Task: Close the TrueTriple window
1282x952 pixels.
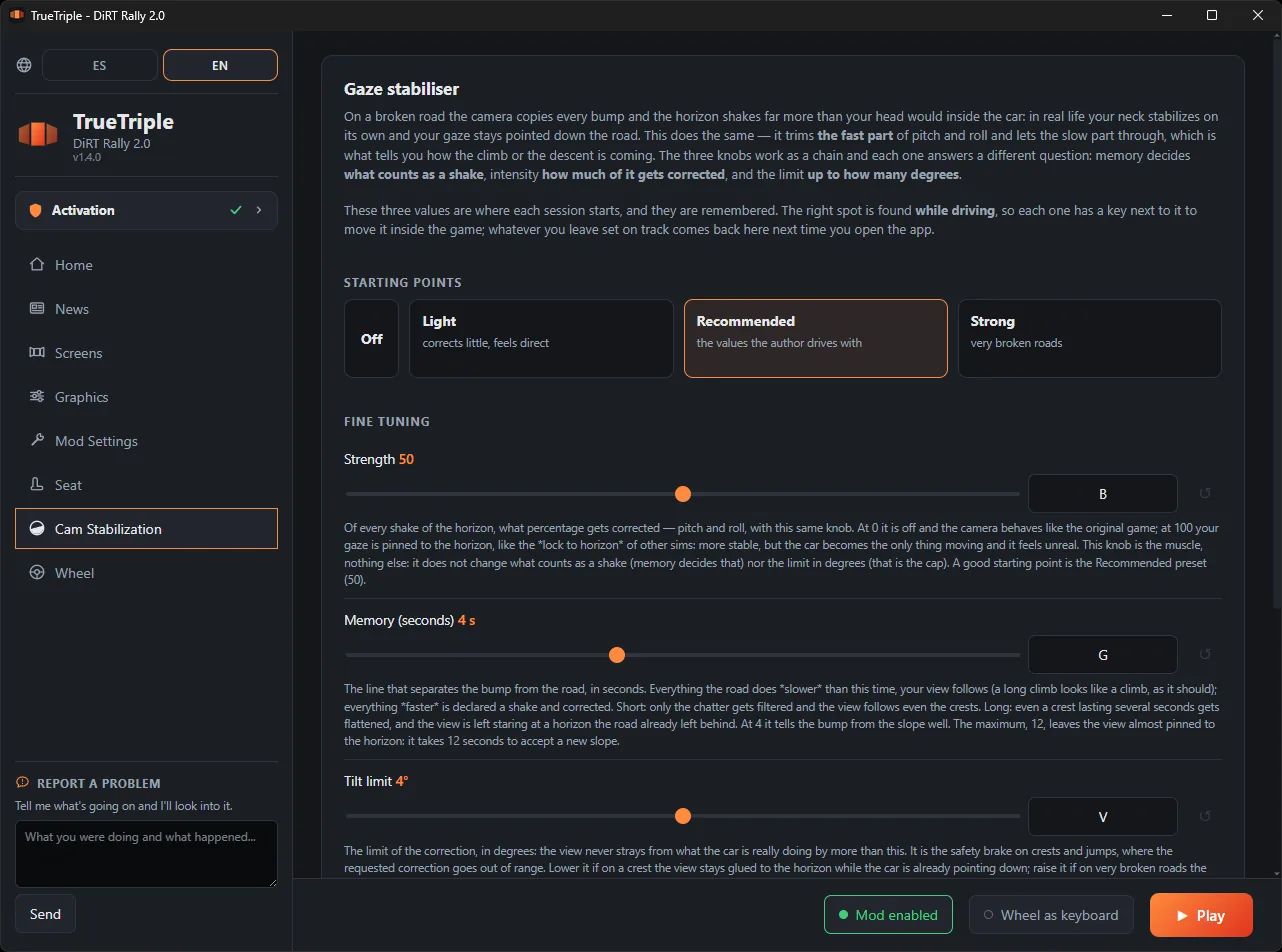Action: coord(1258,15)
